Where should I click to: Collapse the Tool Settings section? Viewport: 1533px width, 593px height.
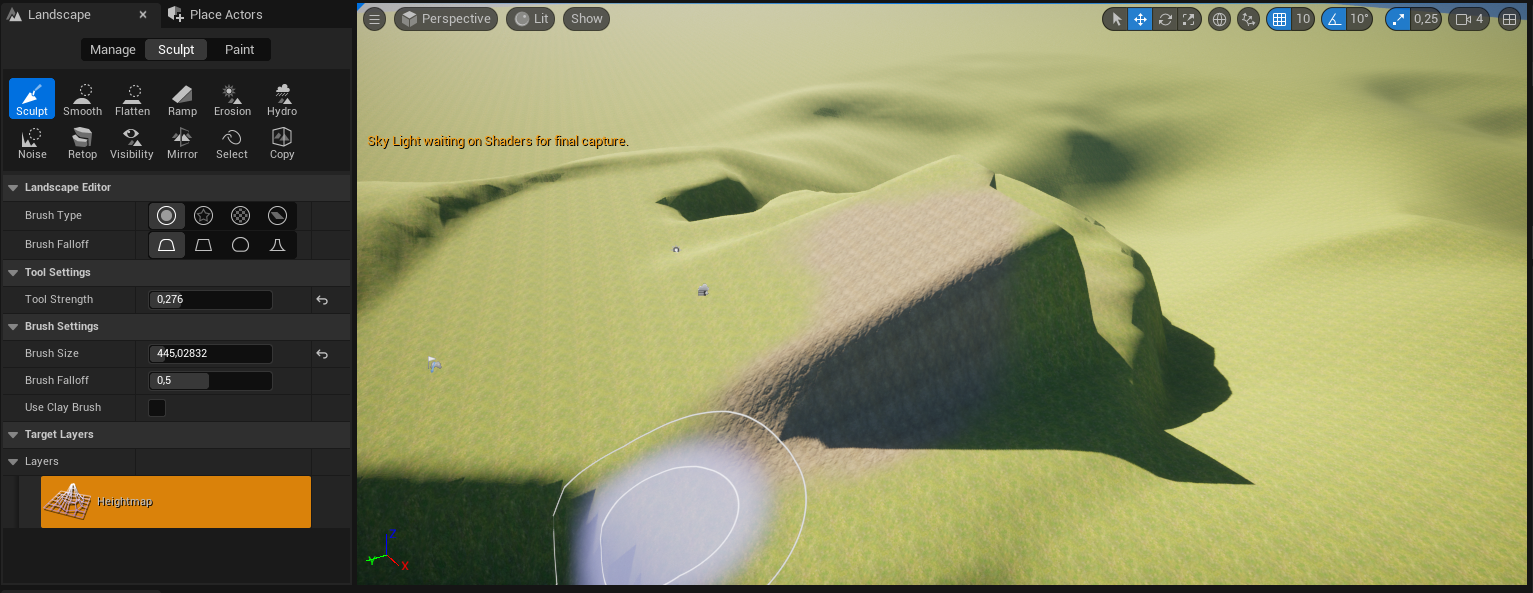point(13,272)
